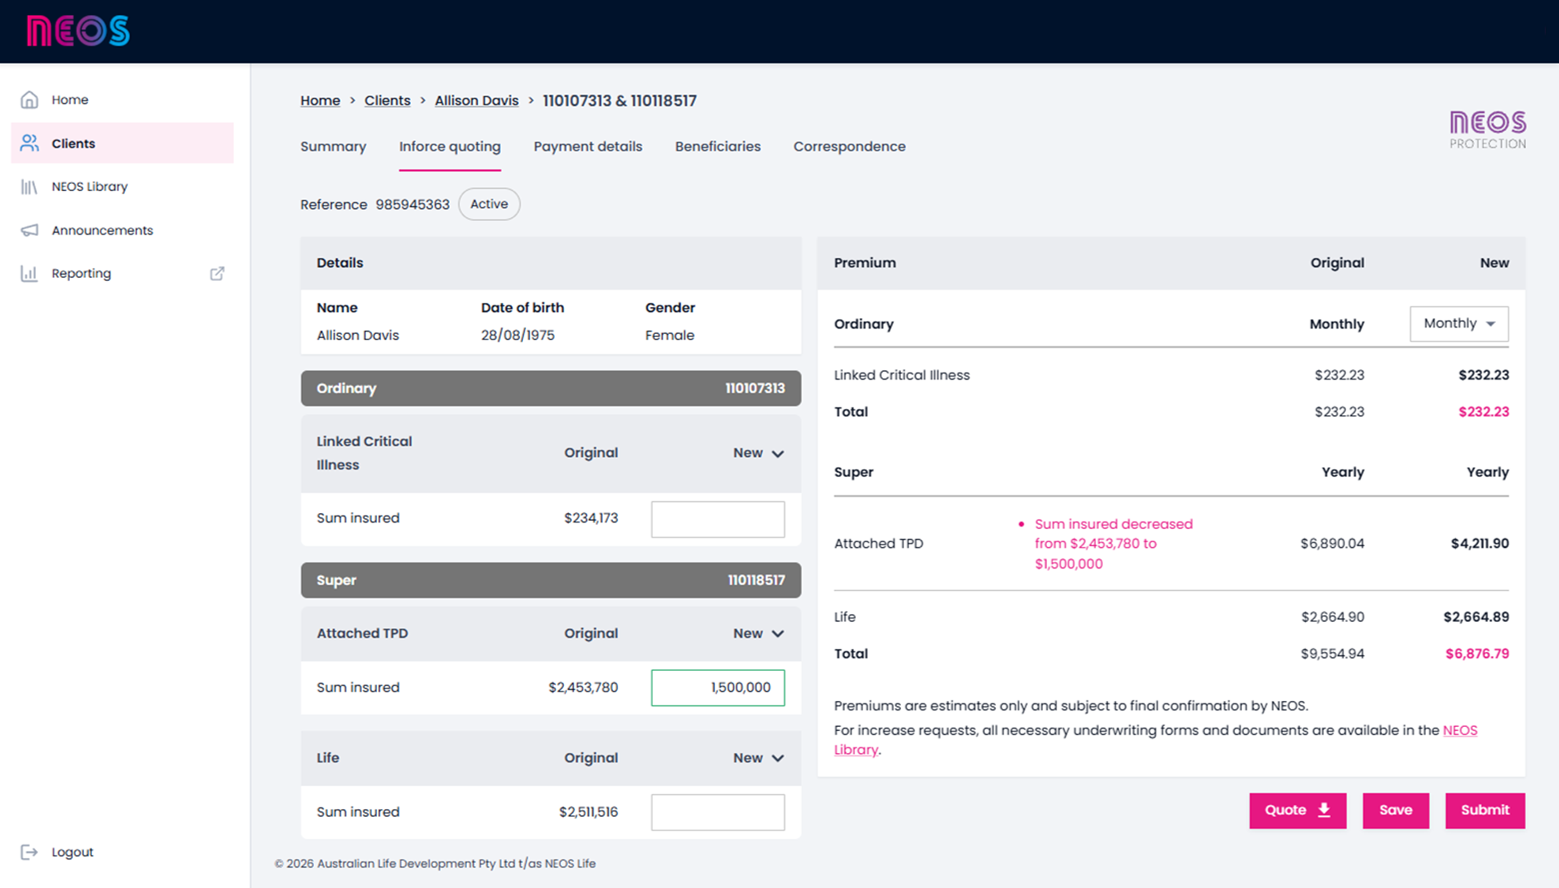
Task: Click the NEOS logo in header
Action: pos(78,31)
